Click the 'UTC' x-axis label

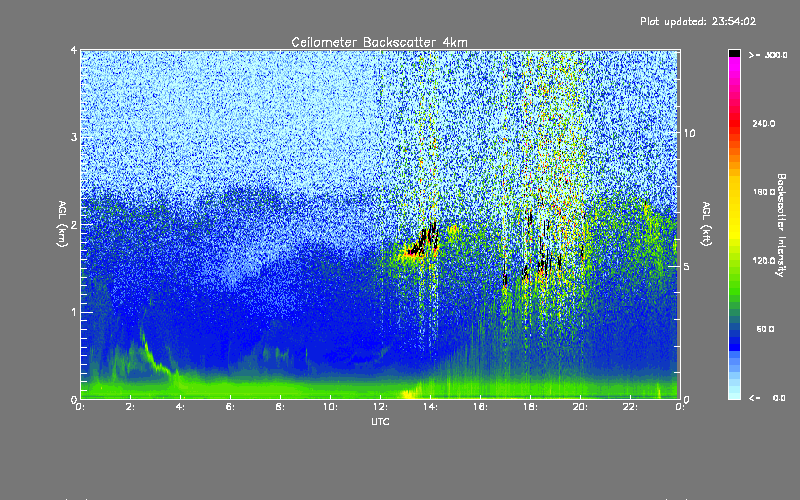(380, 421)
